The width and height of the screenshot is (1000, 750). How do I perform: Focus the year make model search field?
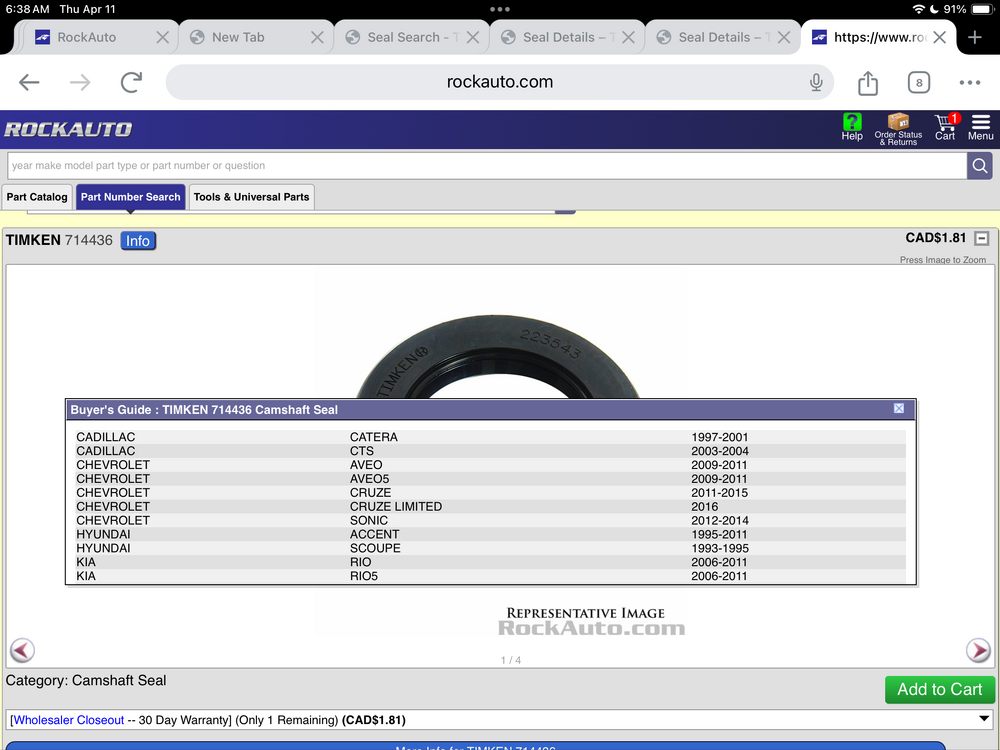(487, 166)
